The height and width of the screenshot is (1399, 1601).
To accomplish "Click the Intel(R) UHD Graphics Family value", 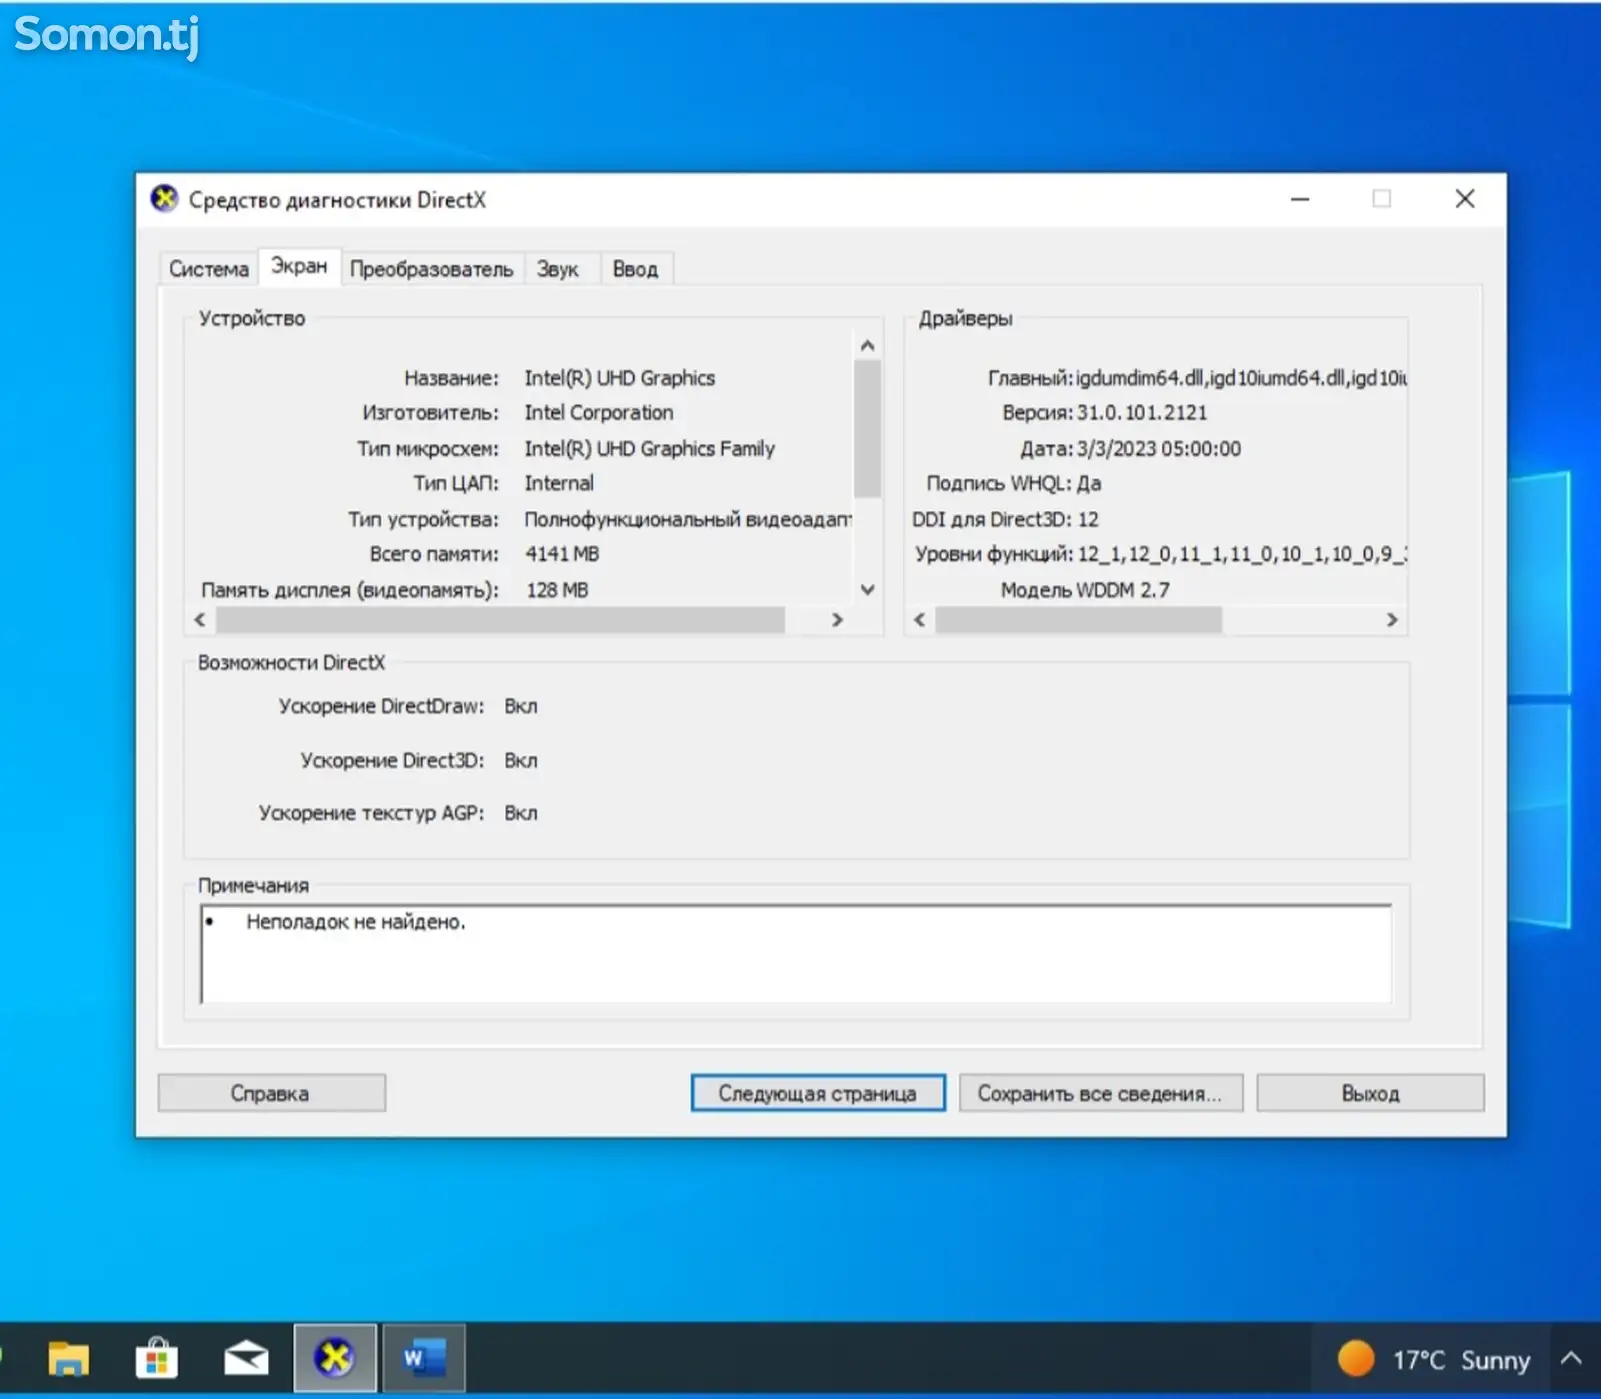I will point(650,449).
